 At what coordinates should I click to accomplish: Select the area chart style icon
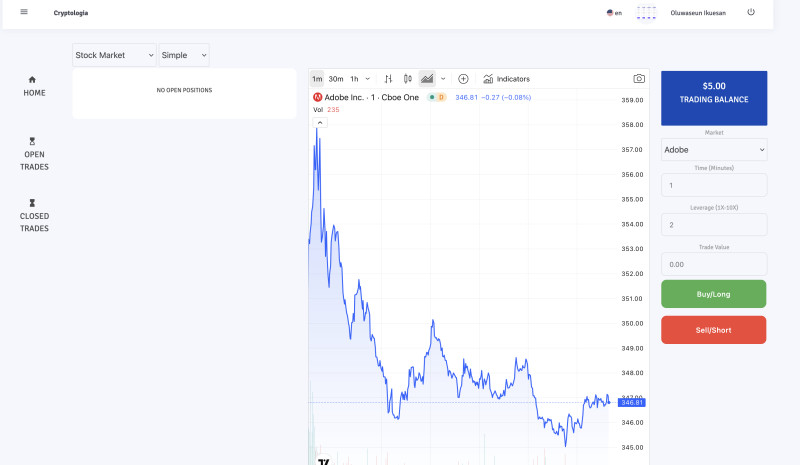coord(427,78)
